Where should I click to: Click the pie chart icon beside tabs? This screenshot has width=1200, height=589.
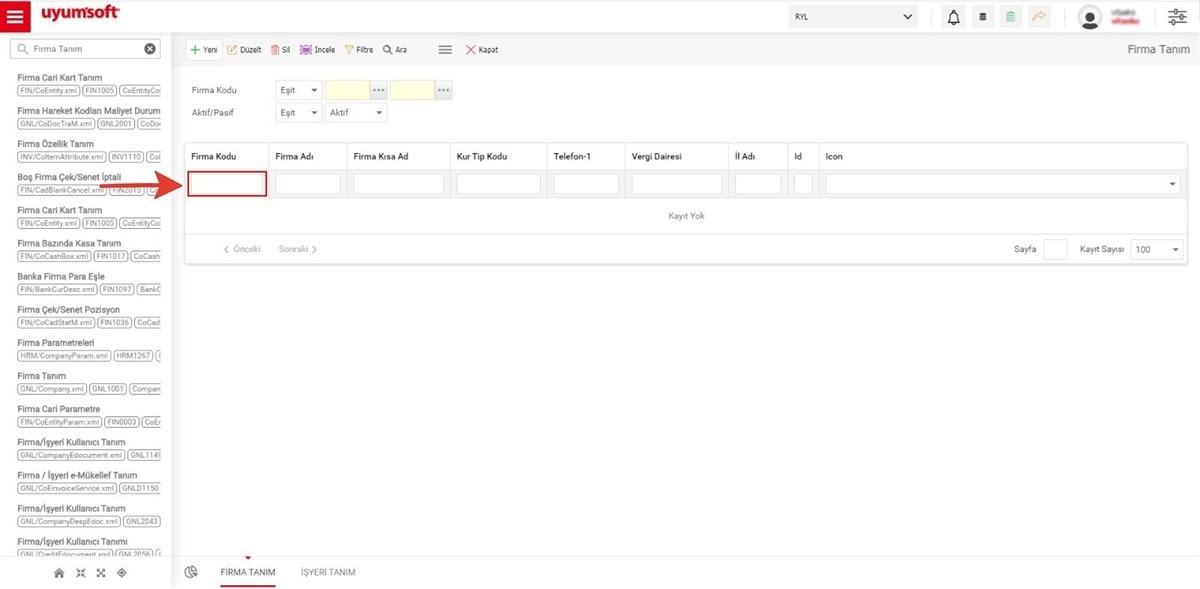pos(191,572)
